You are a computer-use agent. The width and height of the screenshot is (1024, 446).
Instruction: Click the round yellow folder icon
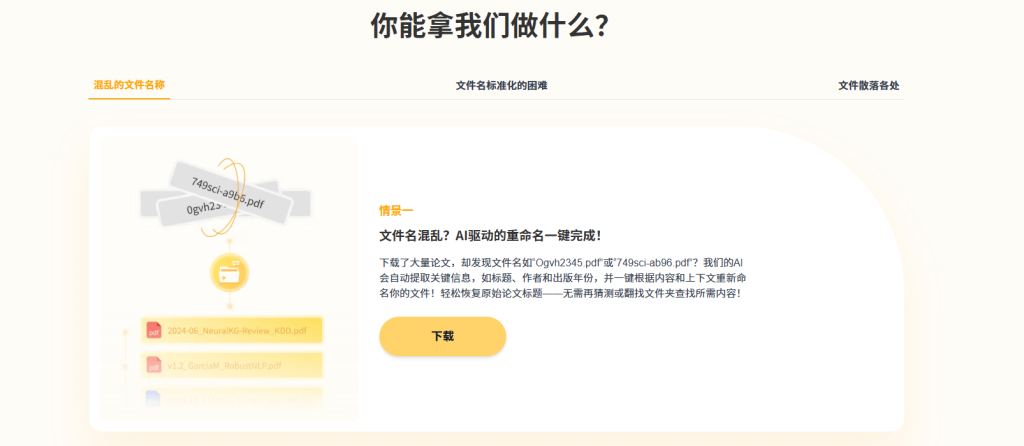point(229,272)
